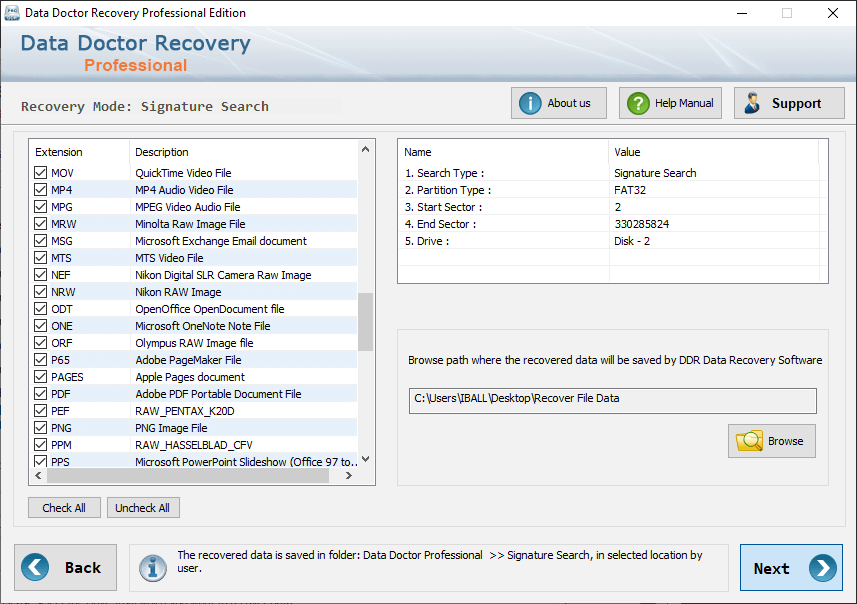The width and height of the screenshot is (857, 604).
Task: Select the PNG Image File description
Action: tap(171, 427)
